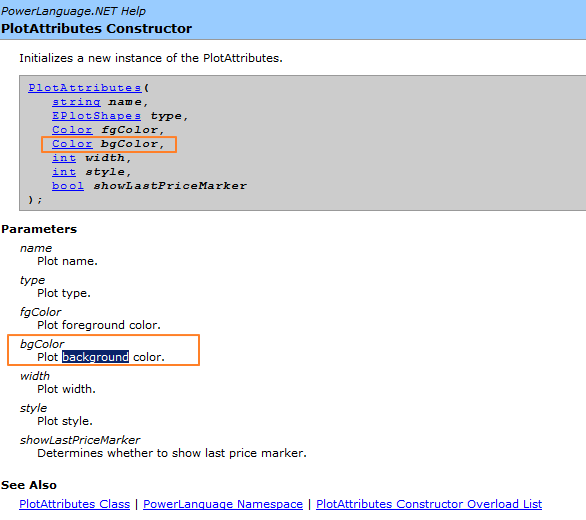Viewport: 586px width, 520px height.
Task: Open the int link before width
Action: (64, 158)
